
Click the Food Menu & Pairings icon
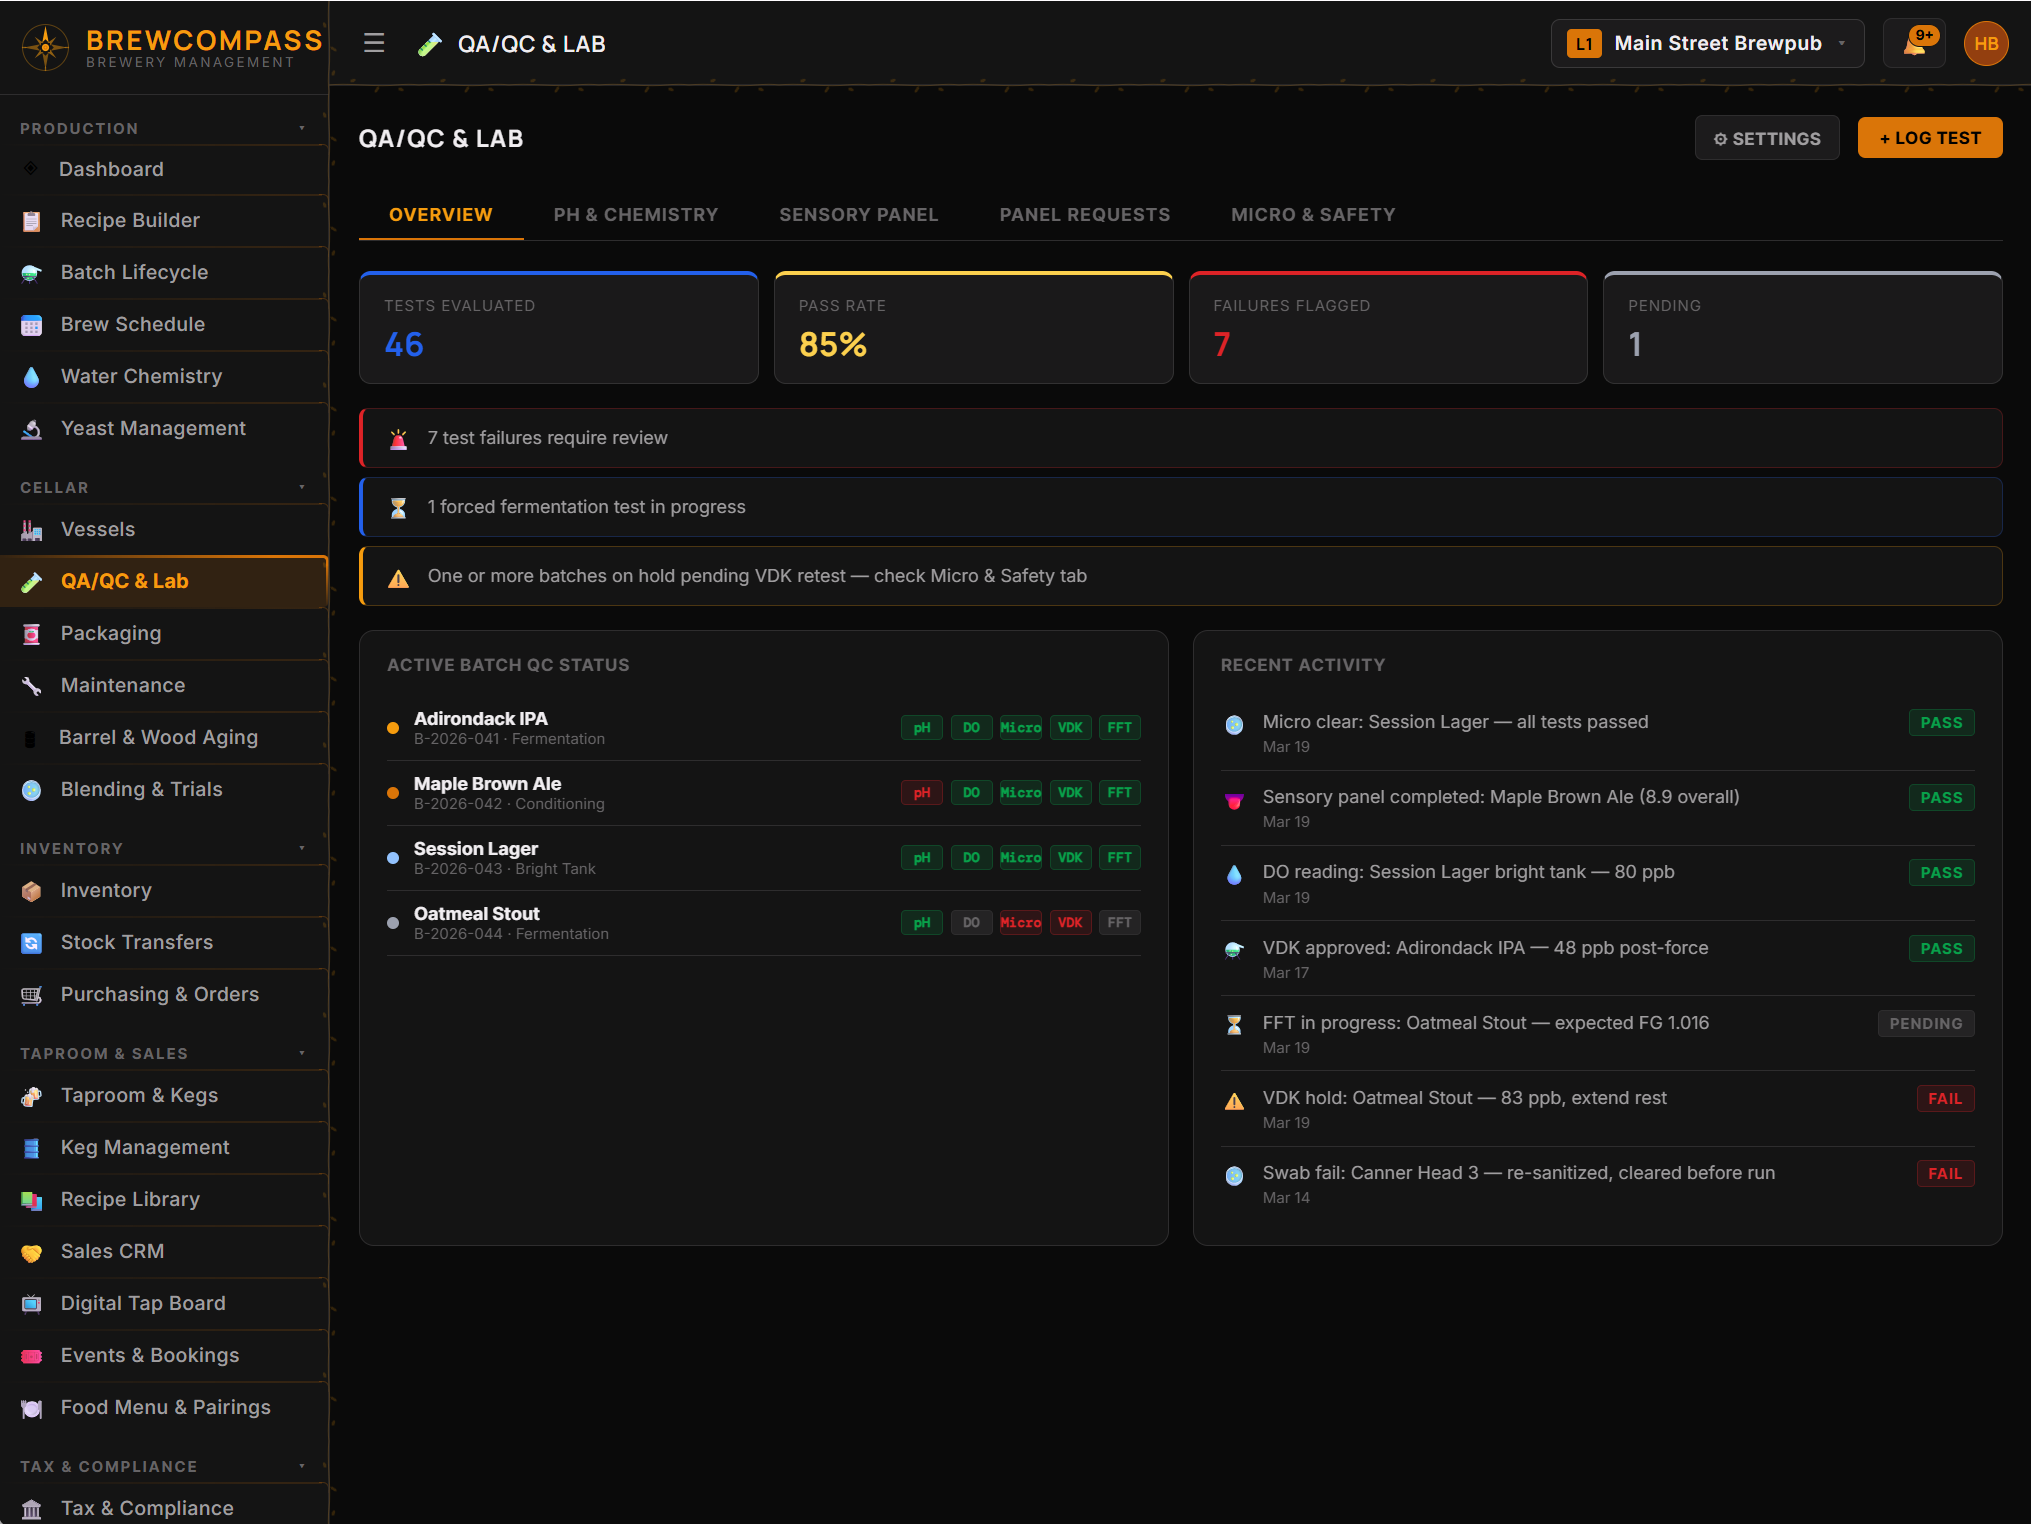[32, 1408]
